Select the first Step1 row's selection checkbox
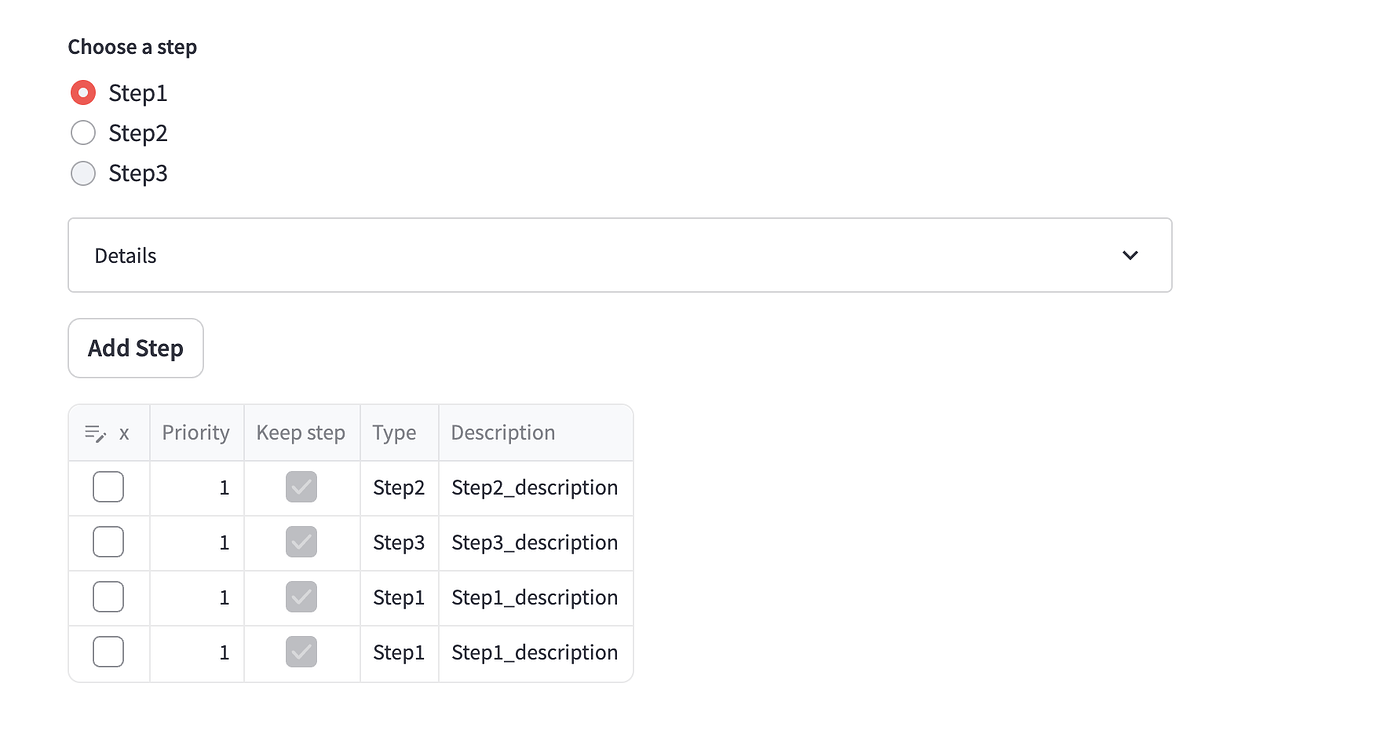Screen dimensions: 1380x752 pos(108,598)
